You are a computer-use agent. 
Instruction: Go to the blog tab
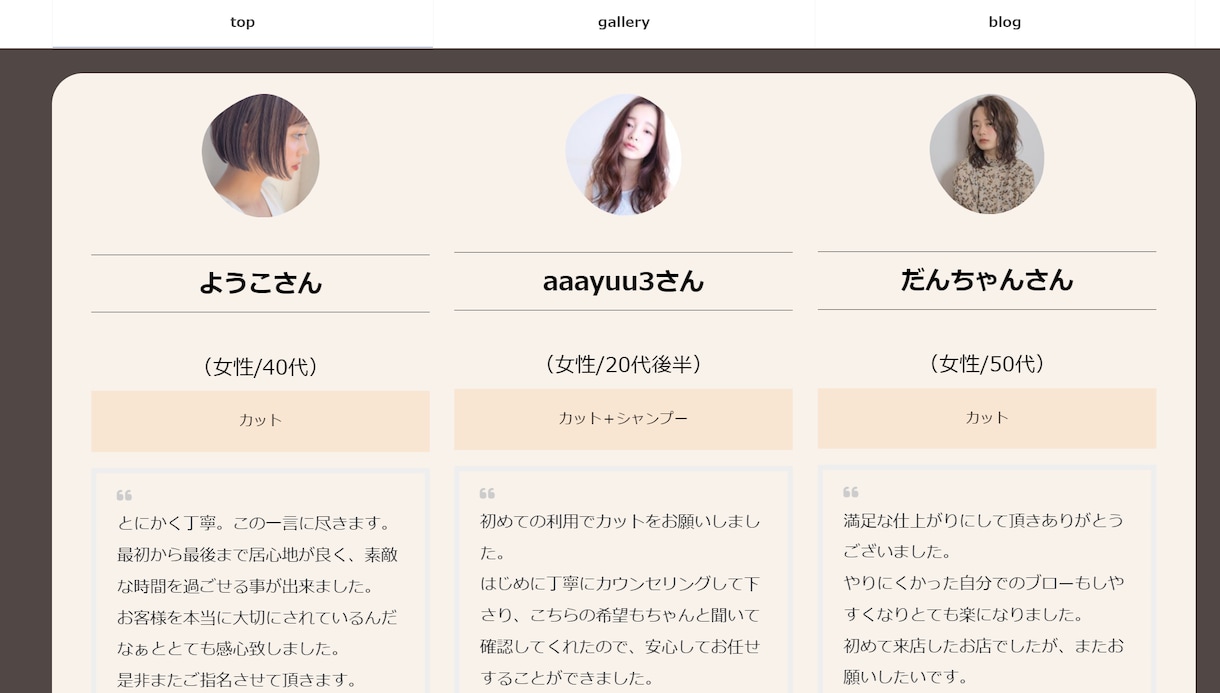point(1005,23)
